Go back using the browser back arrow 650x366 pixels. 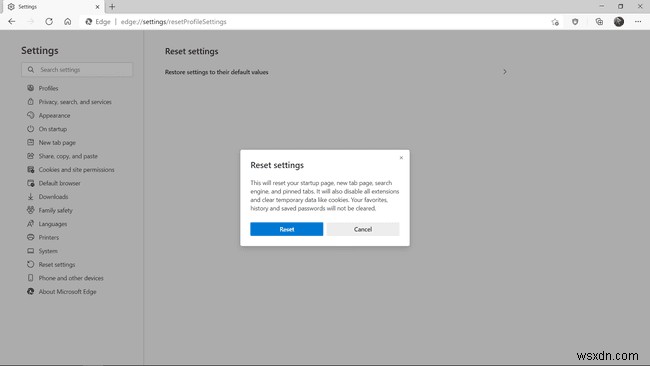12,22
